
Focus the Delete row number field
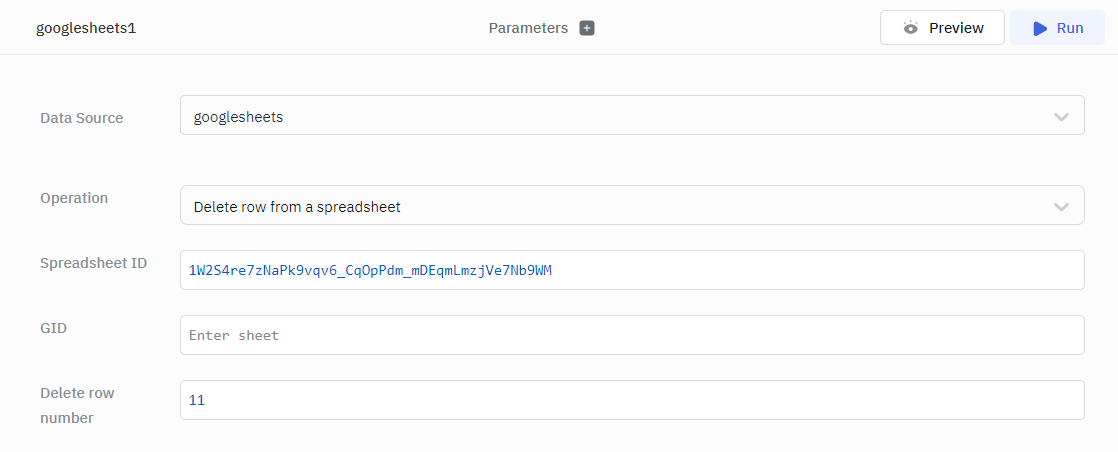pyautogui.click(x=632, y=400)
